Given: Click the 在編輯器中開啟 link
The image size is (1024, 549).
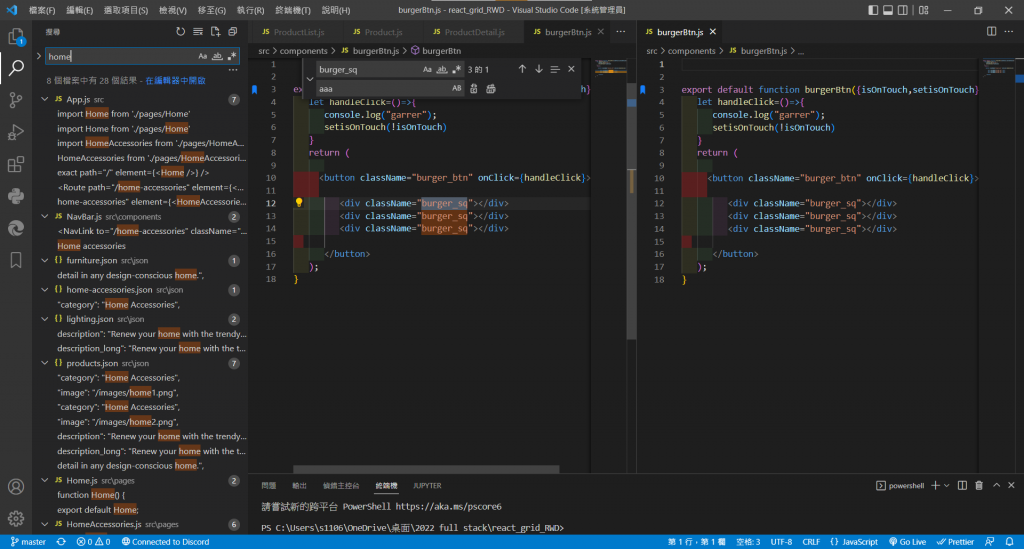Looking at the screenshot, I should pos(175,80).
